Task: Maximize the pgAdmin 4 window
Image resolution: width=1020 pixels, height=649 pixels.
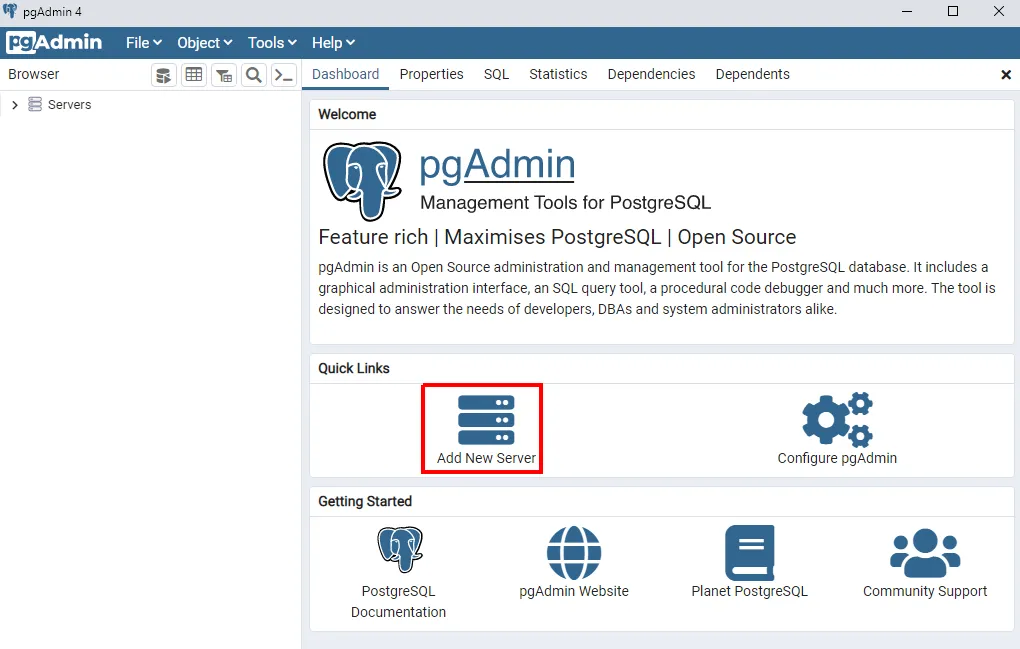Action: (953, 11)
